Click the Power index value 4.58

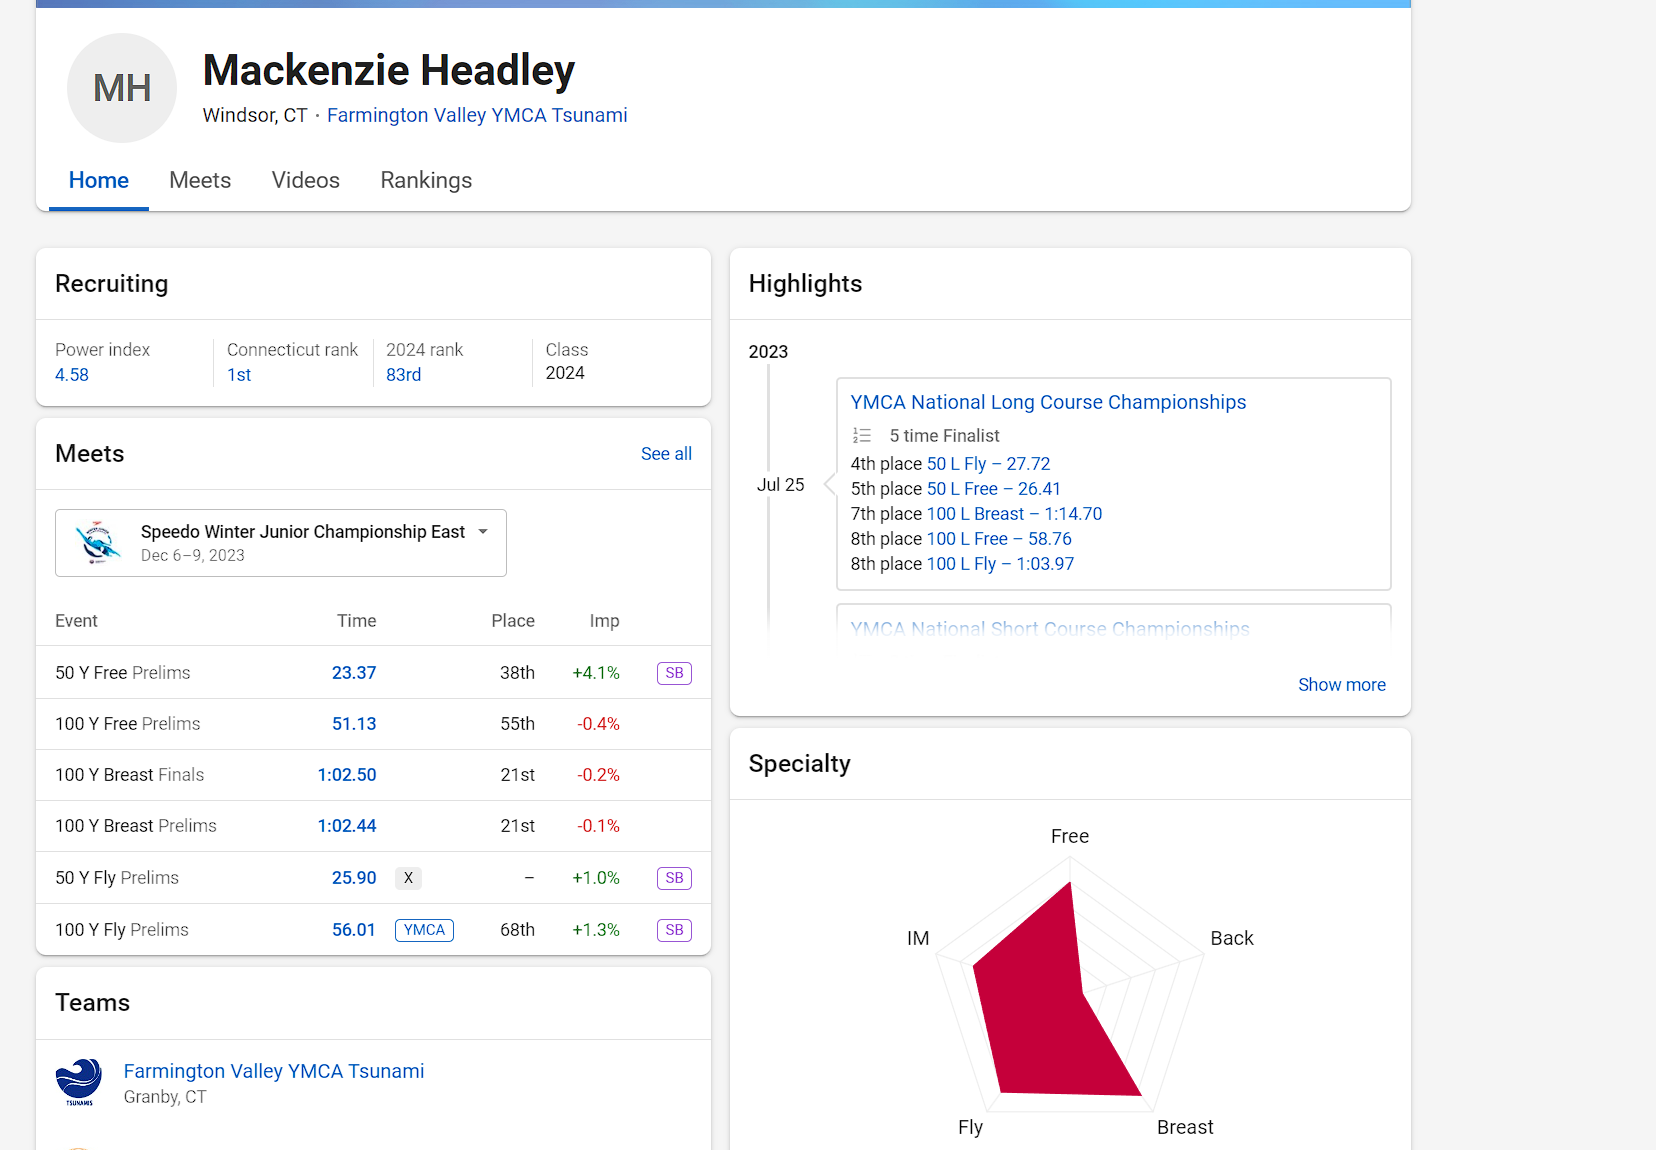72,375
